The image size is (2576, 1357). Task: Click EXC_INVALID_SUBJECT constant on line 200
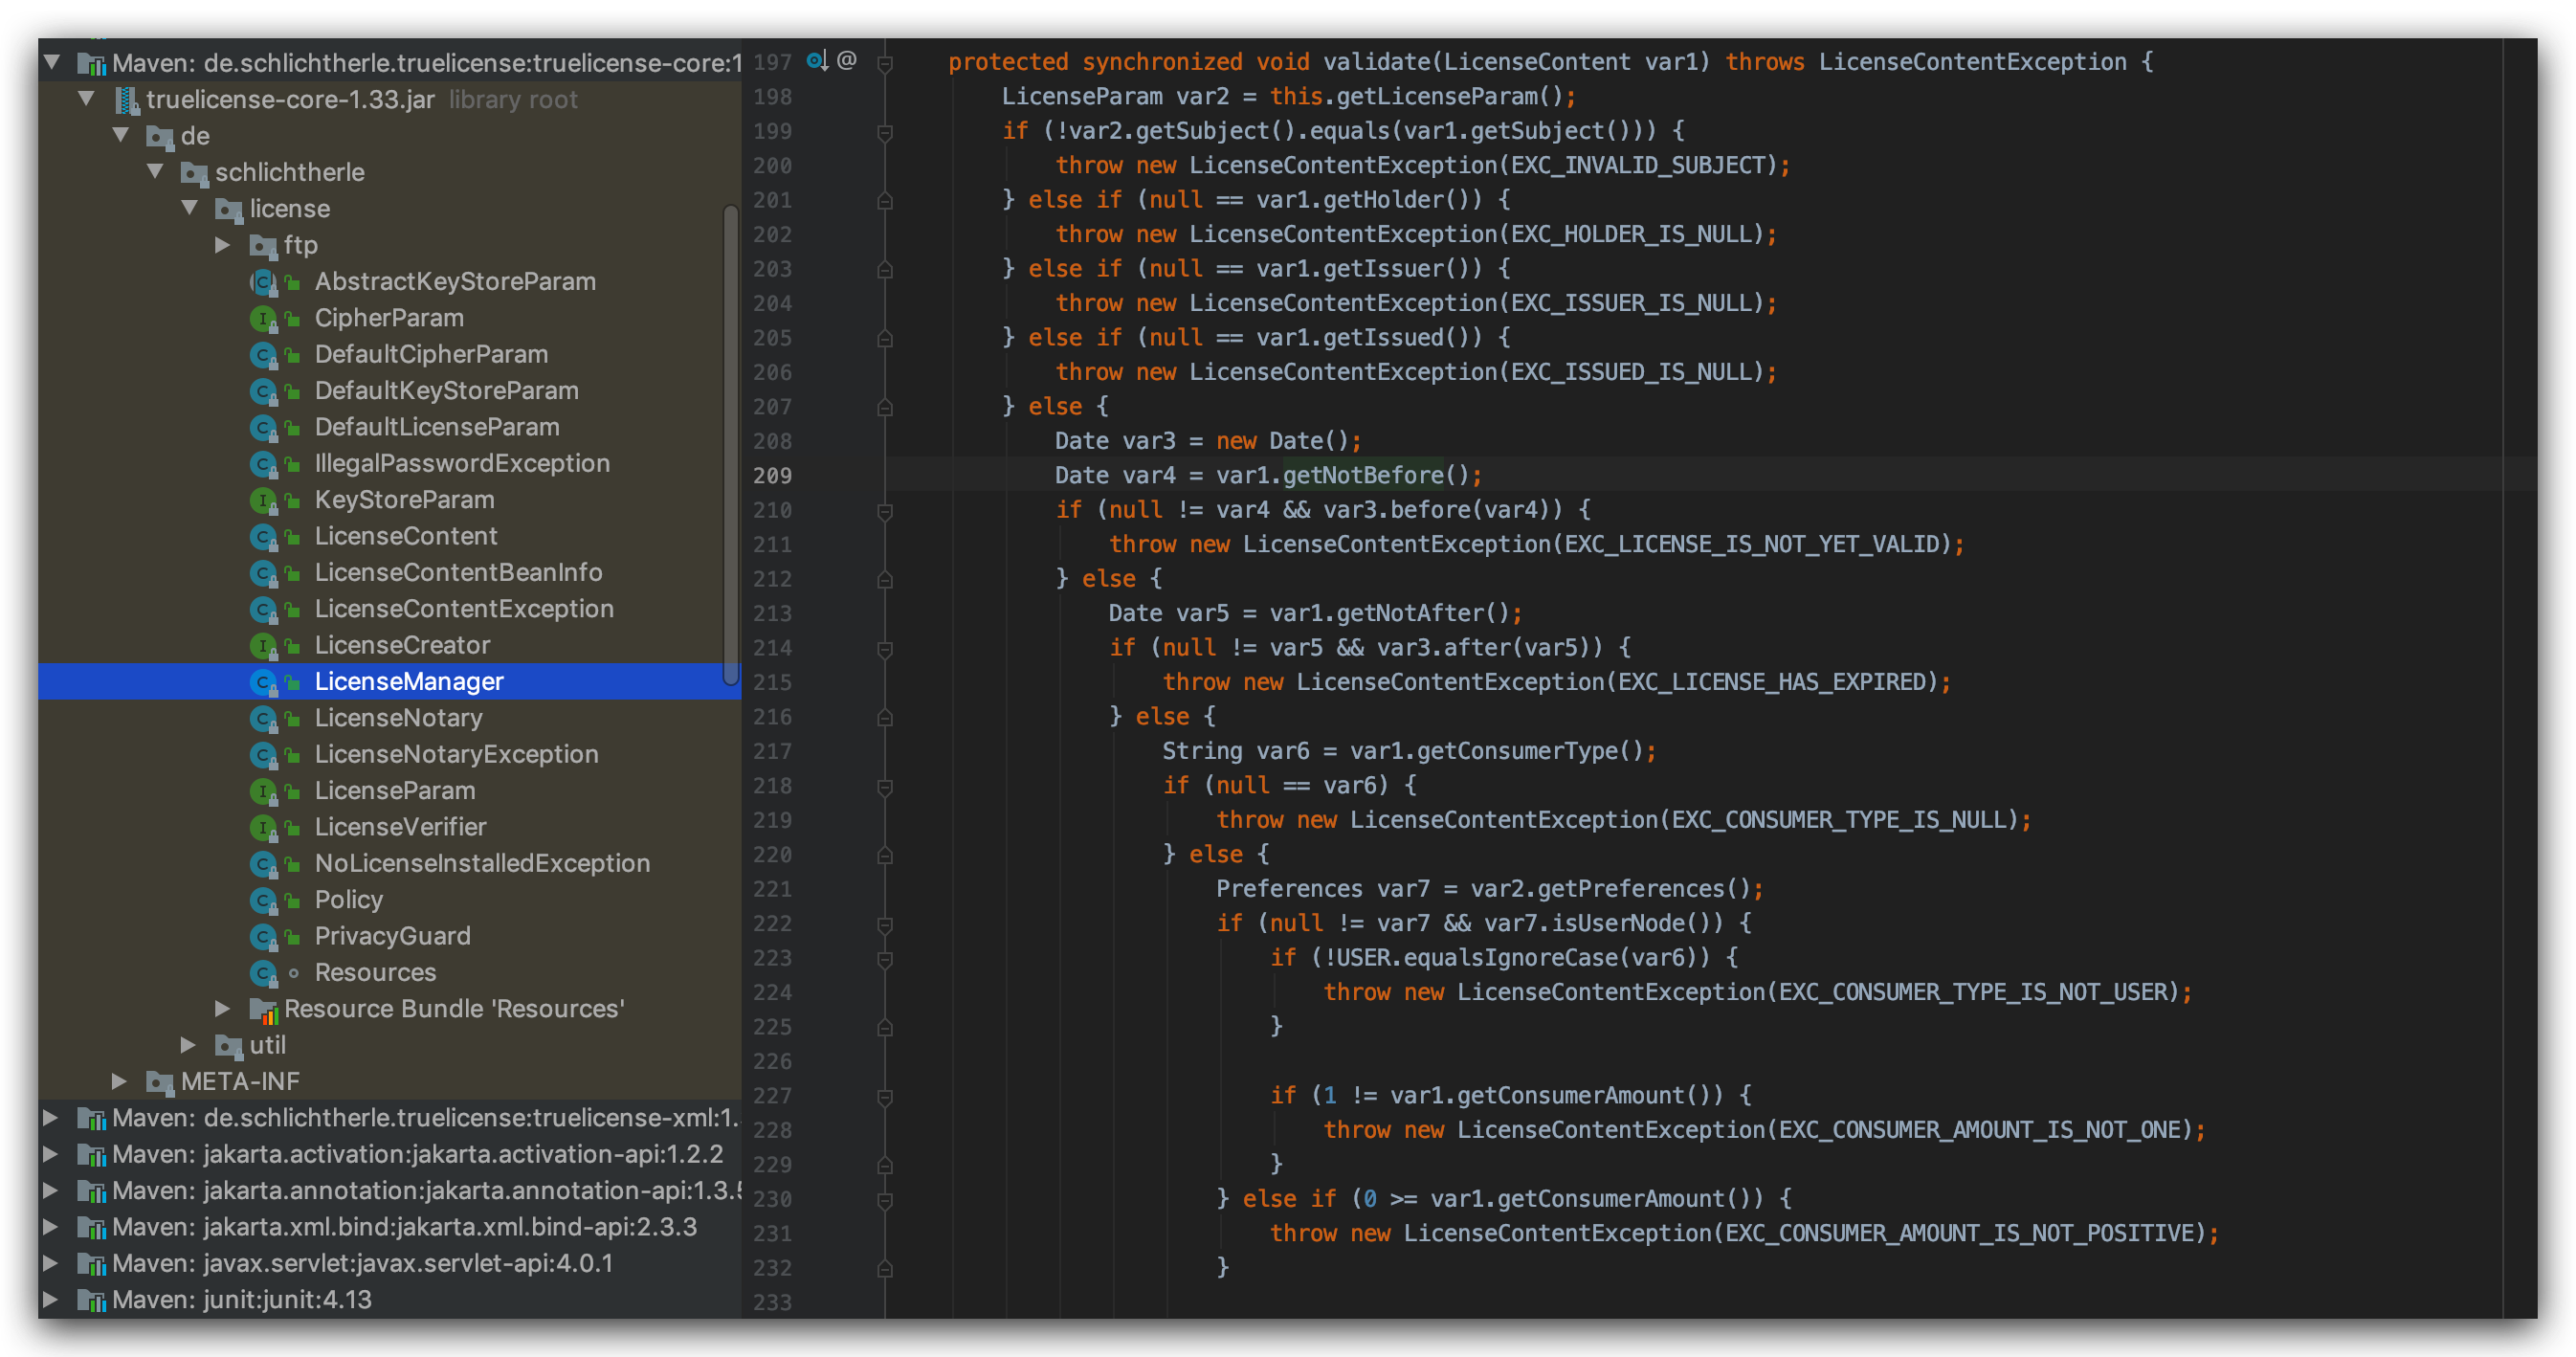tap(1637, 165)
